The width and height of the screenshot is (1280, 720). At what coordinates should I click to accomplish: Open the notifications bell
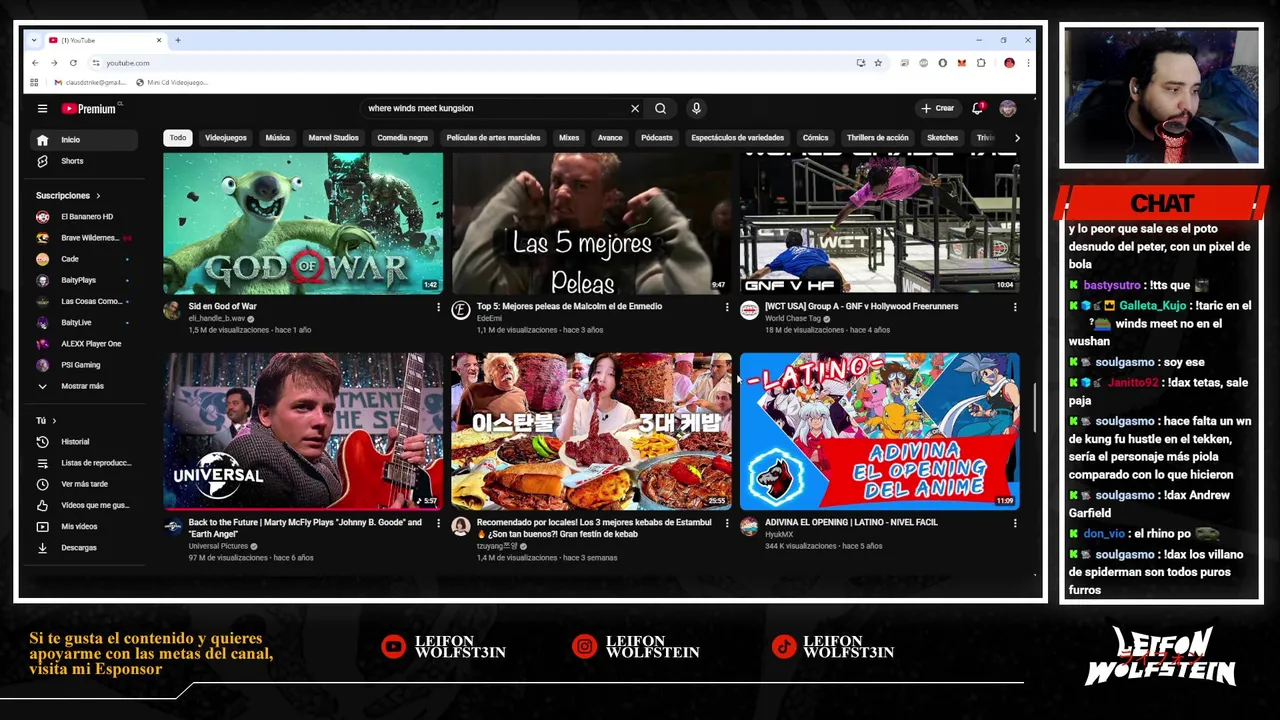pyautogui.click(x=977, y=108)
